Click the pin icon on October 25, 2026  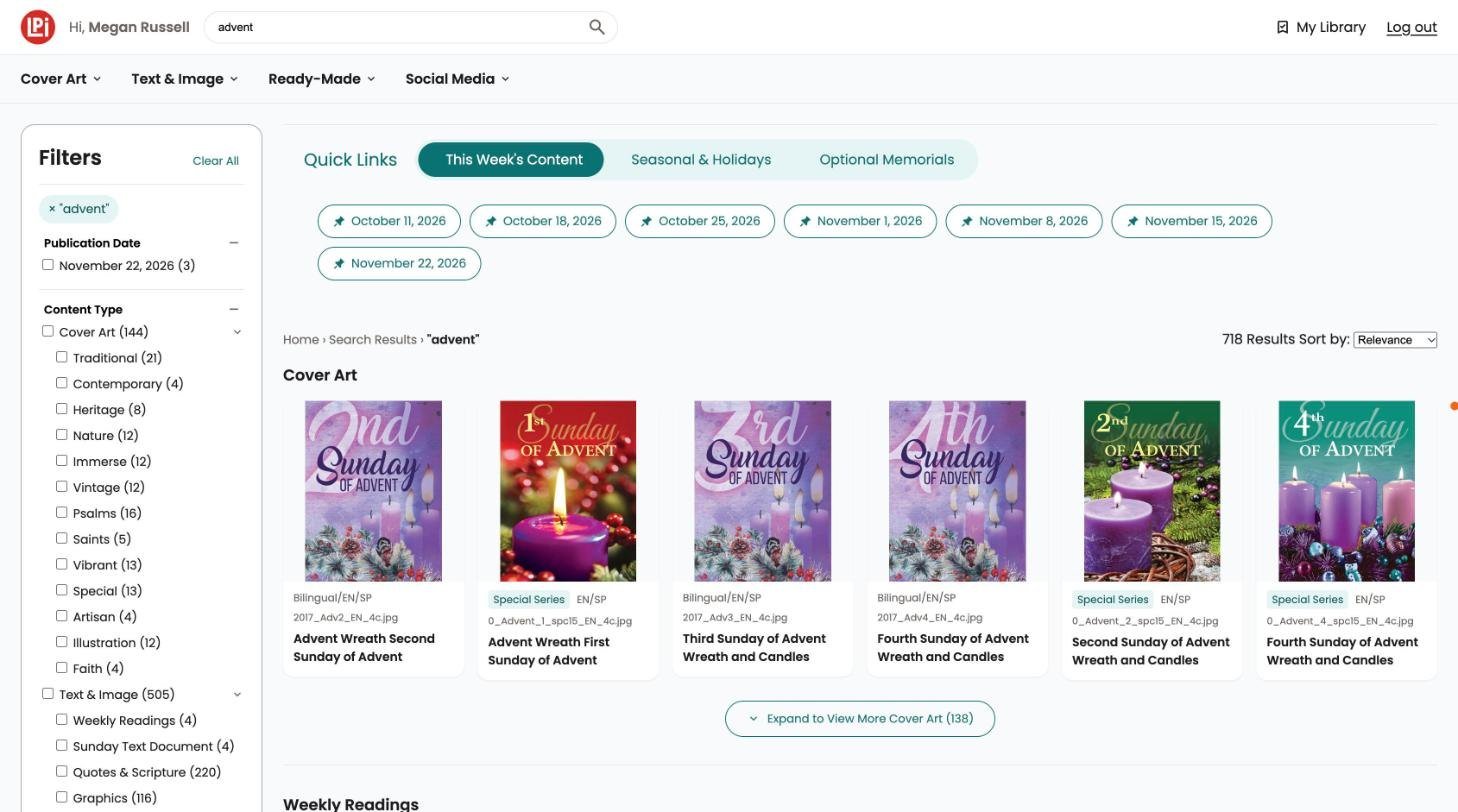tap(646, 221)
